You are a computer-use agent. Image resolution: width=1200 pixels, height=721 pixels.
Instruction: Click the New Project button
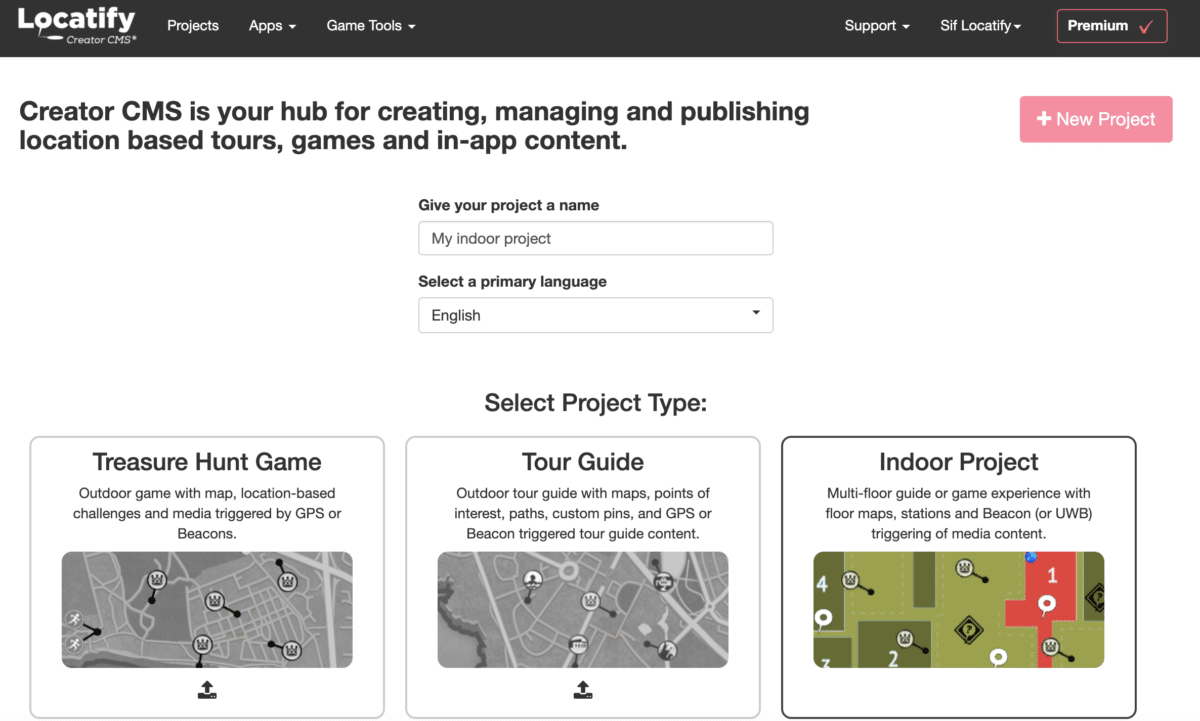(x=1096, y=119)
